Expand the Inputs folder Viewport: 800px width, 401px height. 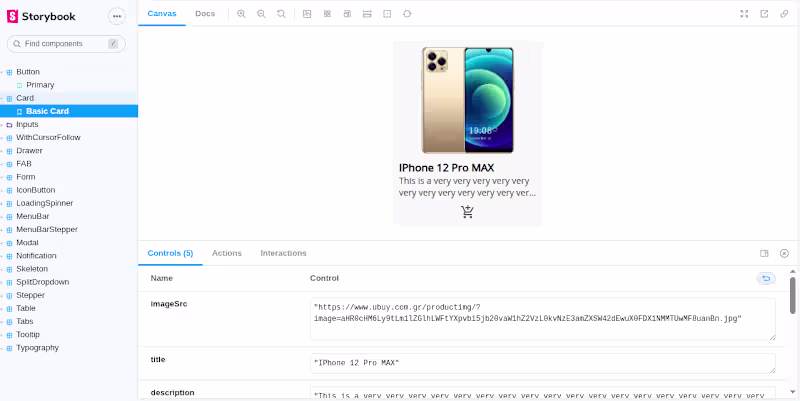click(27, 124)
